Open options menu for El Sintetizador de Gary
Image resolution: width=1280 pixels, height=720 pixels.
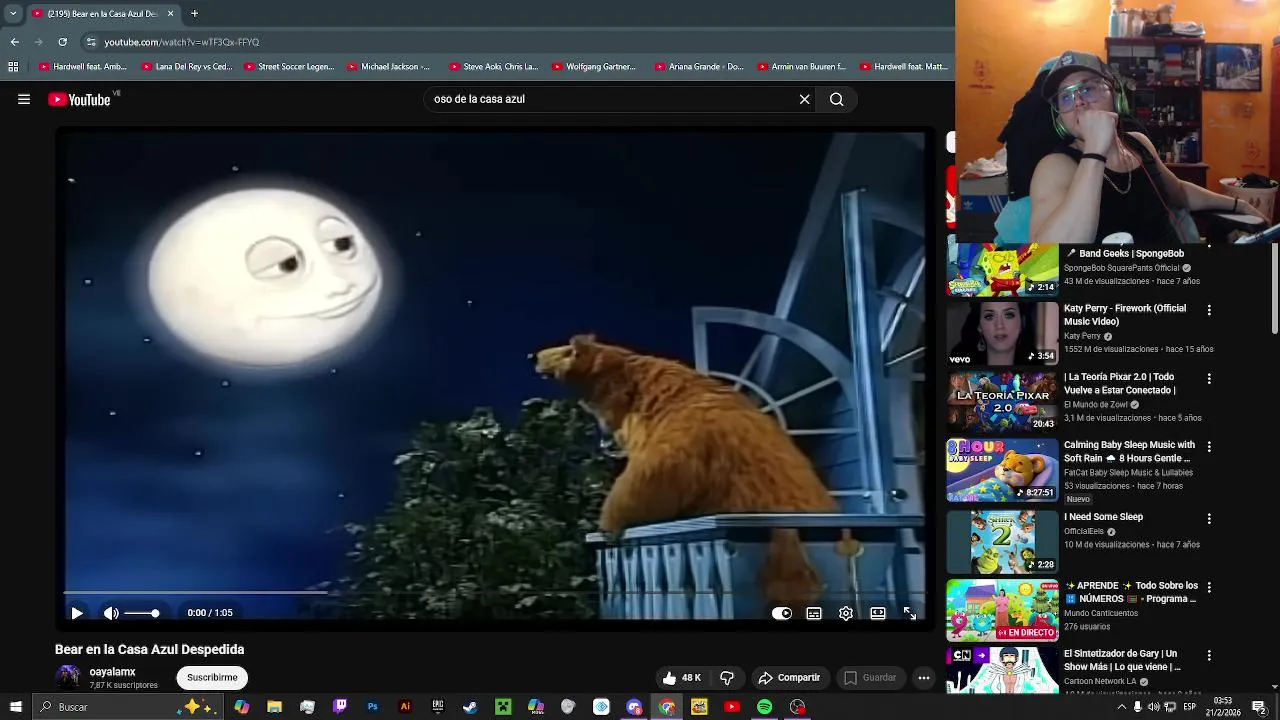(1209, 656)
